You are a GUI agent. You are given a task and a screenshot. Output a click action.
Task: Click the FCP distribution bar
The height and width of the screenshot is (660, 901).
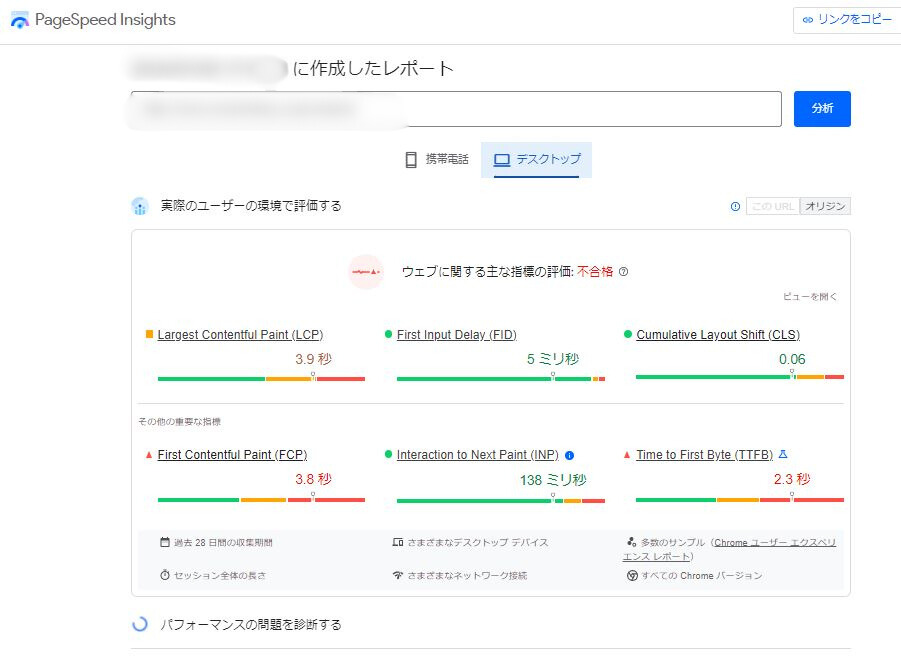[261, 500]
